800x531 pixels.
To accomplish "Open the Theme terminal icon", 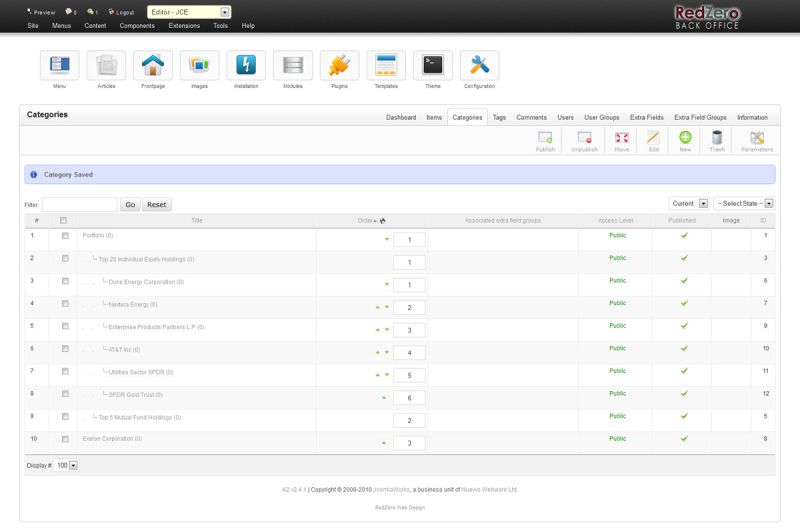I will [433, 65].
